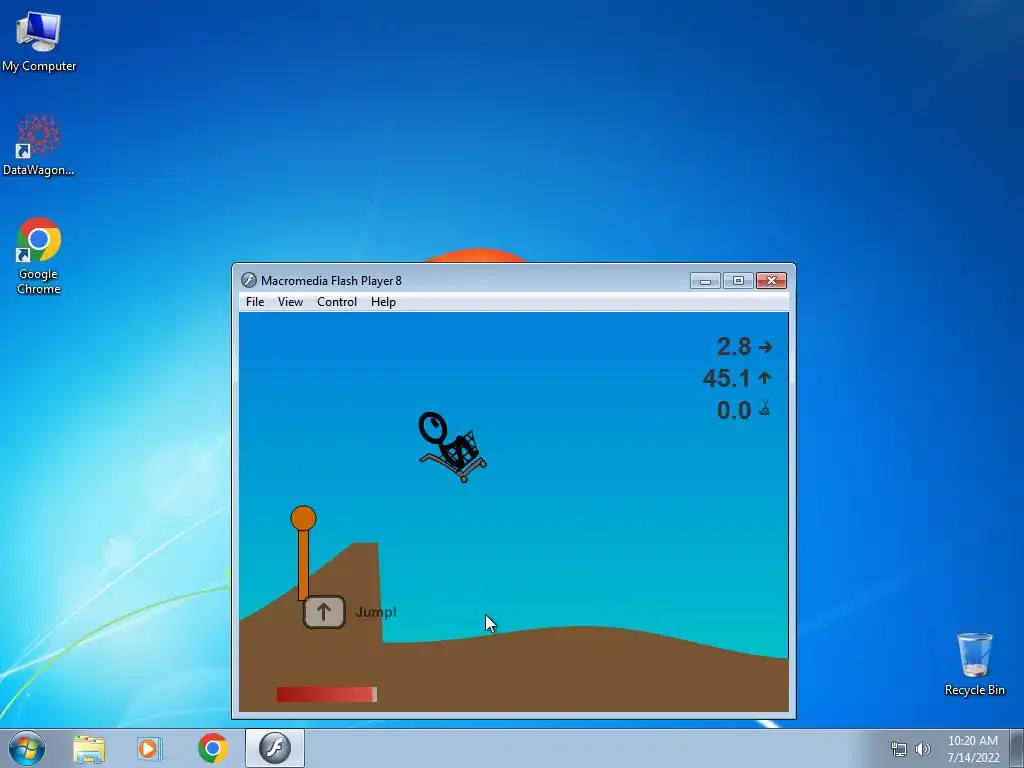Click the height value 45.1
Image resolution: width=1024 pixels, height=768 pixels.
[726, 378]
